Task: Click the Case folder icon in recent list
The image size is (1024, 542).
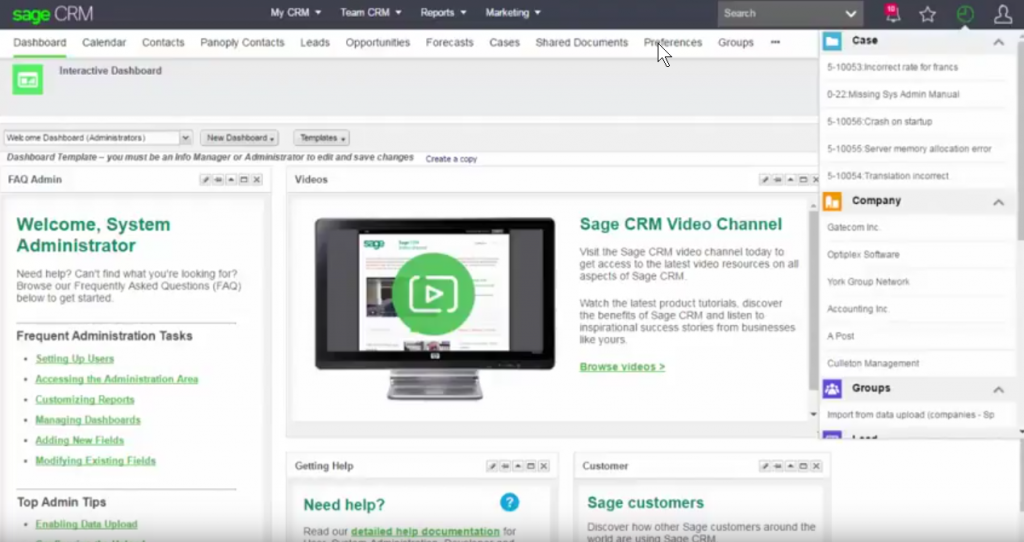Action: 832,41
